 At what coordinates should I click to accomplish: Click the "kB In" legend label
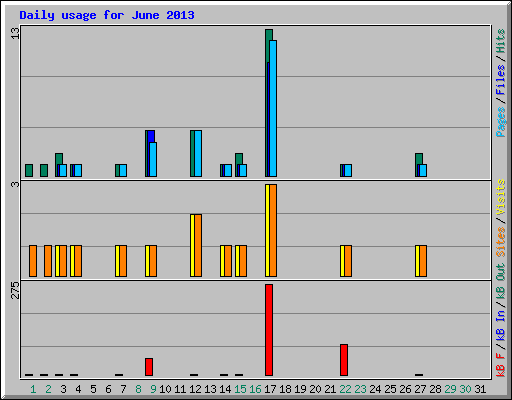click(x=500, y=325)
